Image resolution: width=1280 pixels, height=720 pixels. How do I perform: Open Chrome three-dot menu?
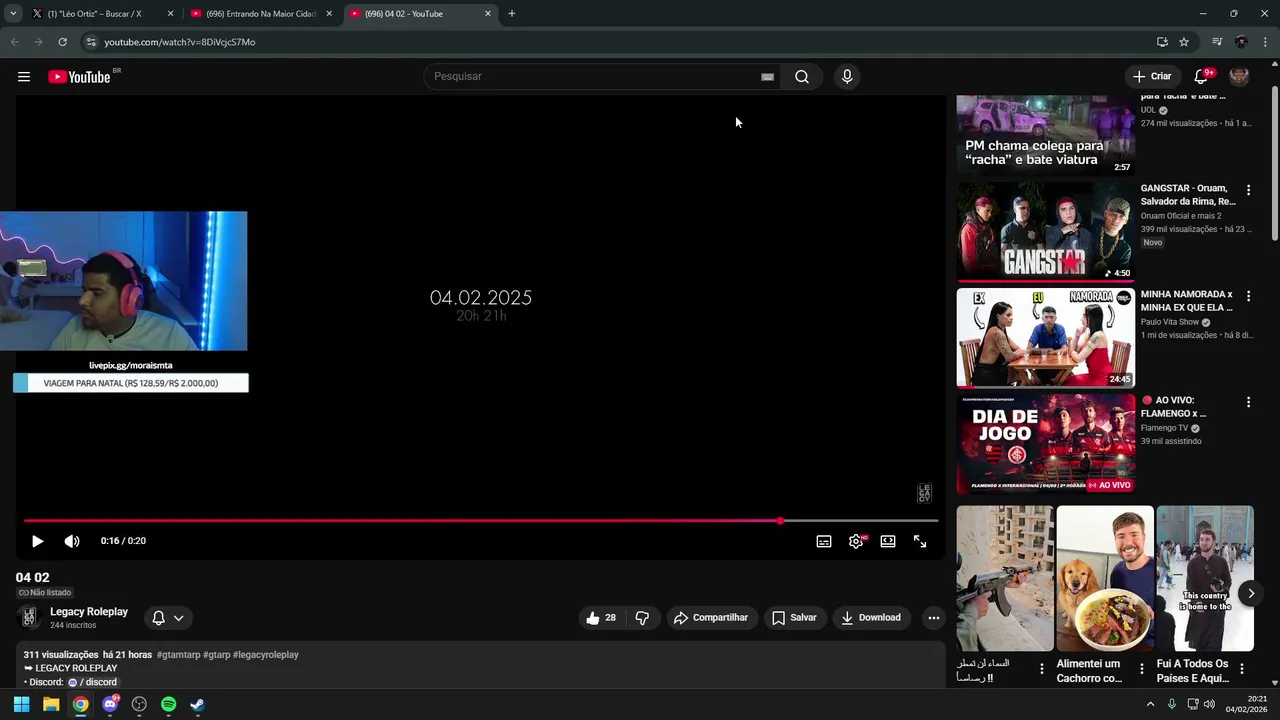point(1266,42)
